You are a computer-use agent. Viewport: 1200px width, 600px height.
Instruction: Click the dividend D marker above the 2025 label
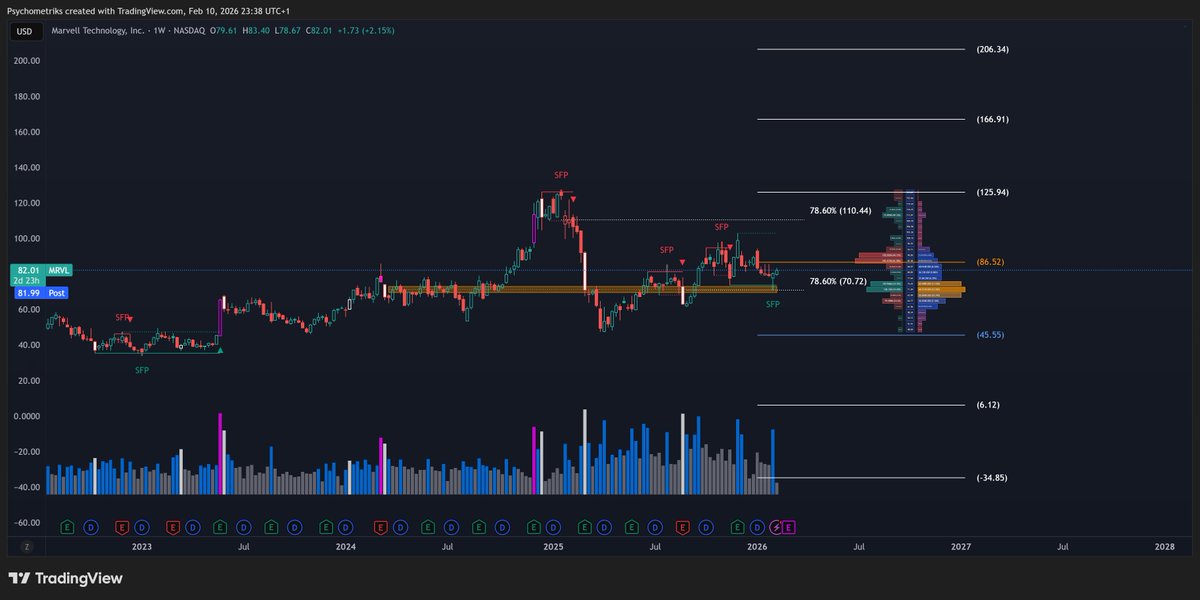(x=553, y=527)
